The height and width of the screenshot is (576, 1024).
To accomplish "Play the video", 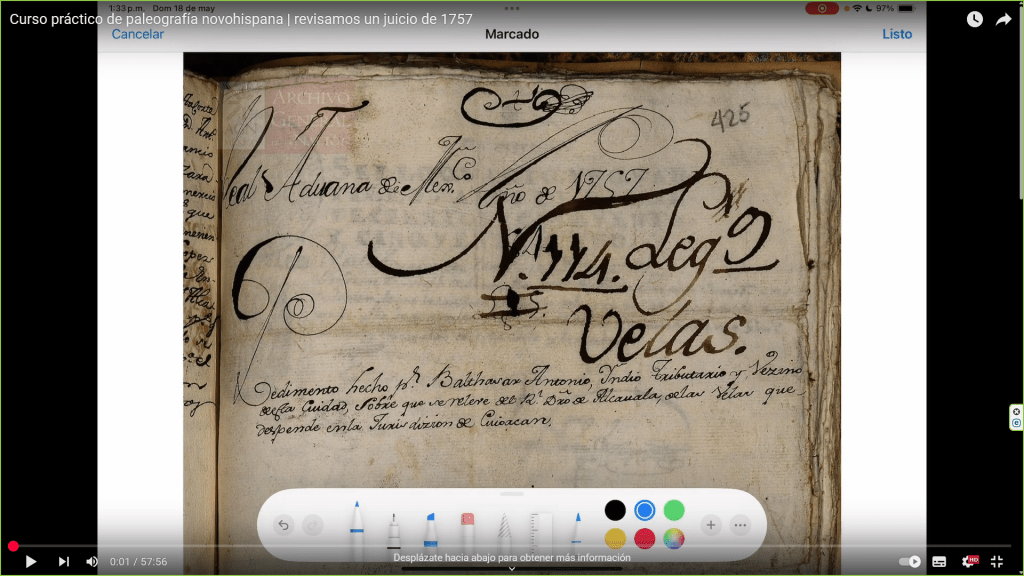I will coord(31,561).
